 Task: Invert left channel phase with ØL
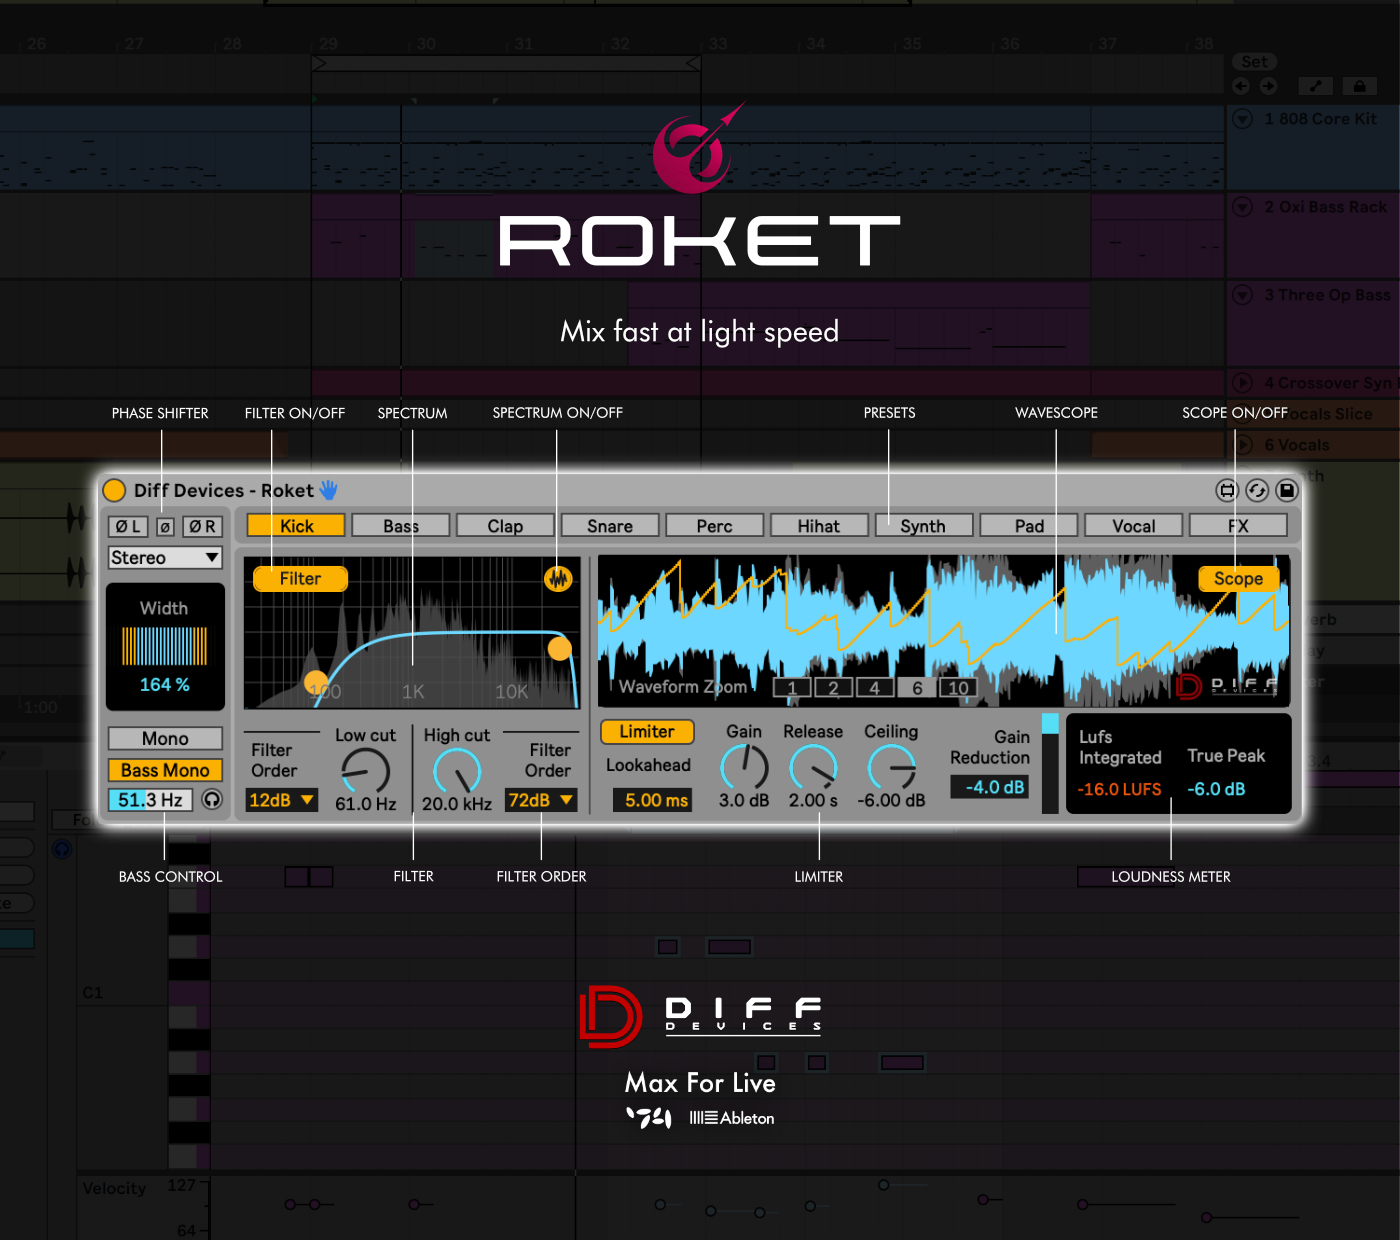pyautogui.click(x=128, y=526)
